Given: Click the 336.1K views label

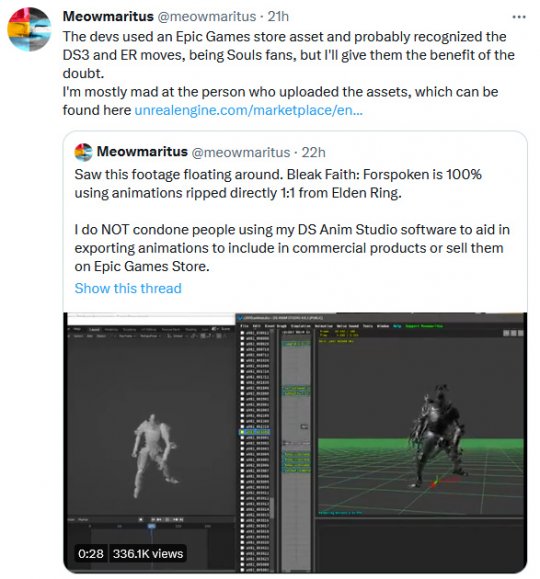Looking at the screenshot, I should 148,554.
